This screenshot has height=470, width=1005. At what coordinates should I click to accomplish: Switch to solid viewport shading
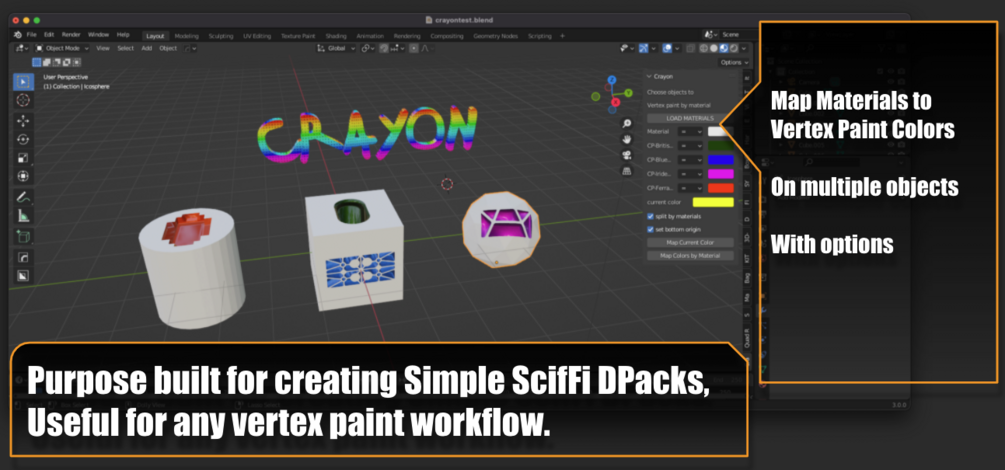coord(713,48)
